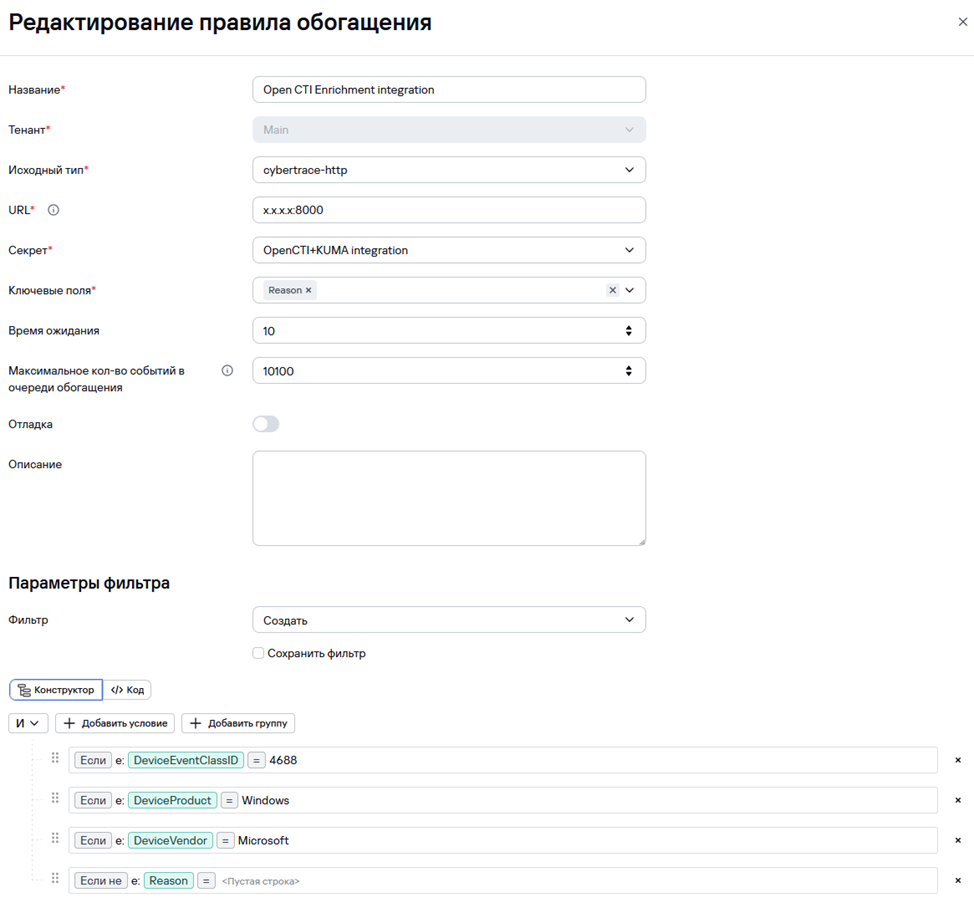The image size is (974, 908).
Task: Toggle the Отладка debug switch
Action: point(266,424)
